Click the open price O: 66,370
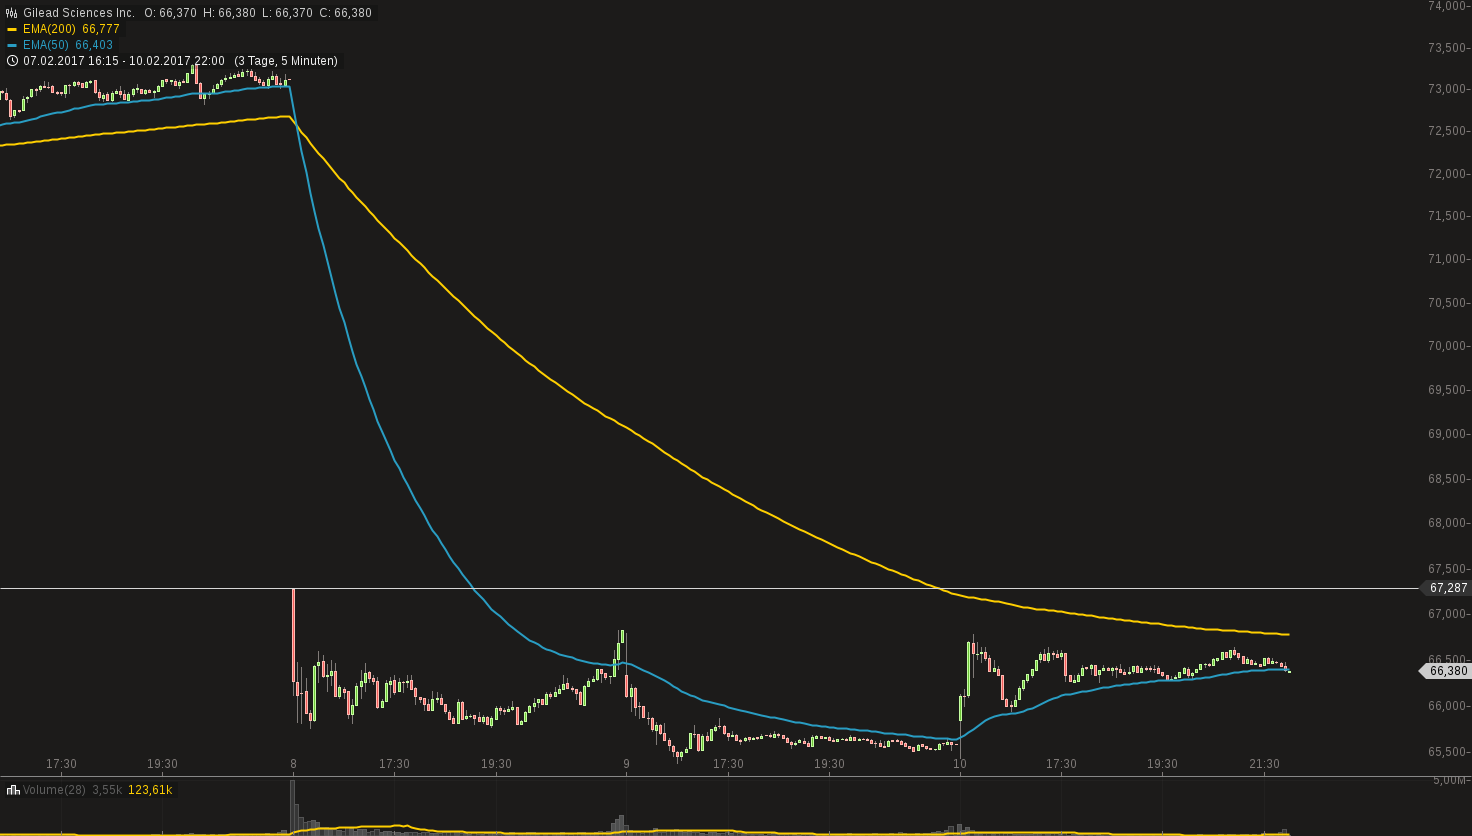The image size is (1472, 836). point(170,13)
